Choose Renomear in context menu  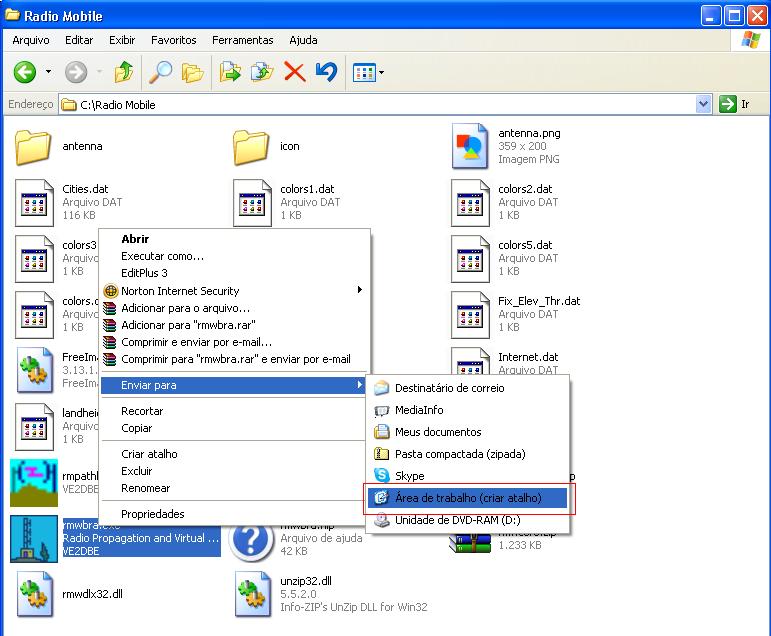pyautogui.click(x=233, y=488)
